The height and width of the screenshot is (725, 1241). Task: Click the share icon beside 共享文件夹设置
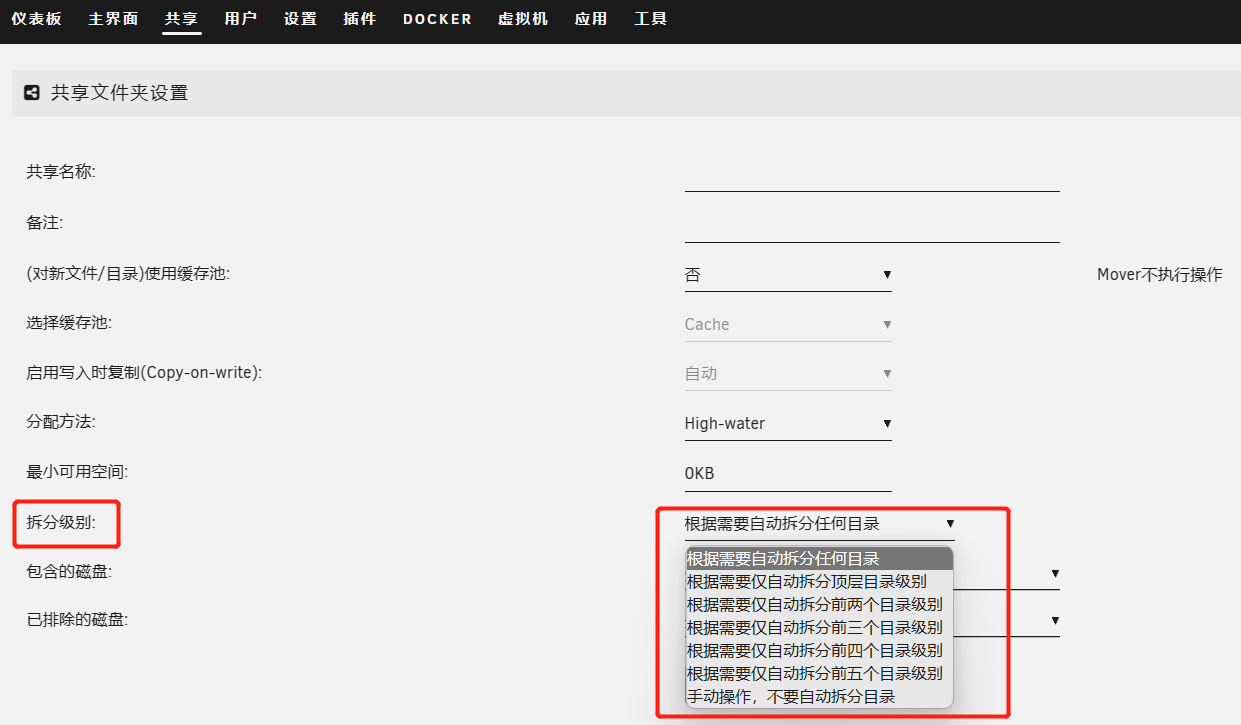click(x=32, y=93)
